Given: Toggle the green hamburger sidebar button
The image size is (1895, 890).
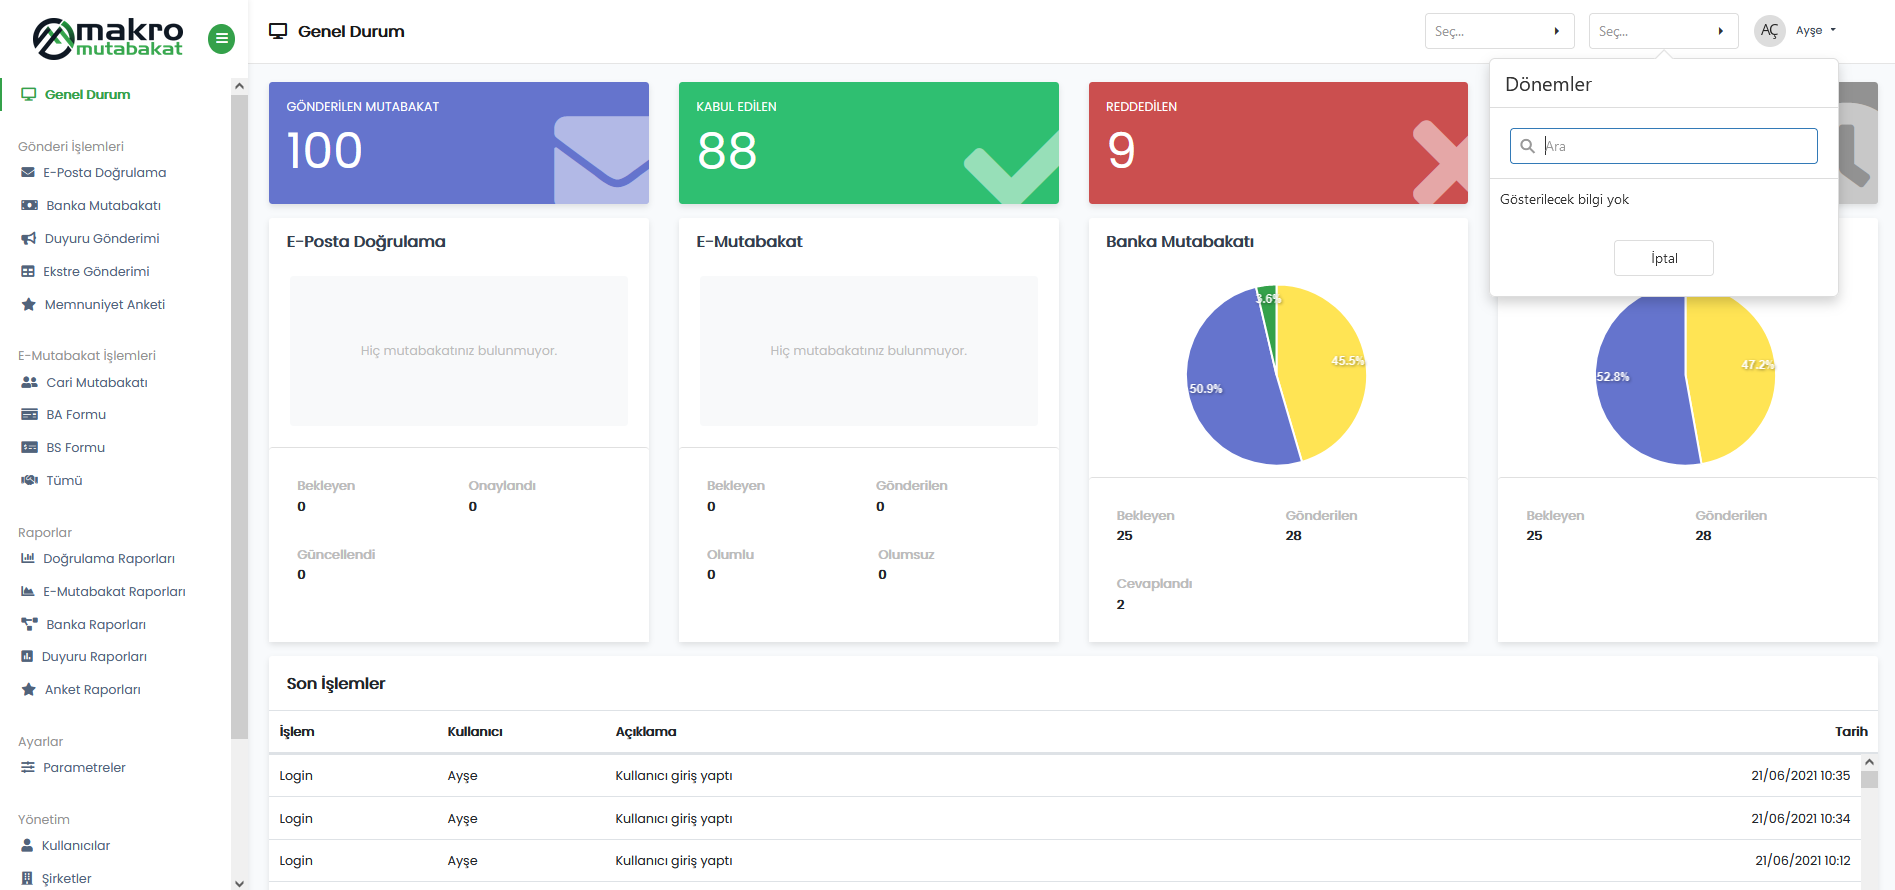Looking at the screenshot, I should click(x=221, y=39).
